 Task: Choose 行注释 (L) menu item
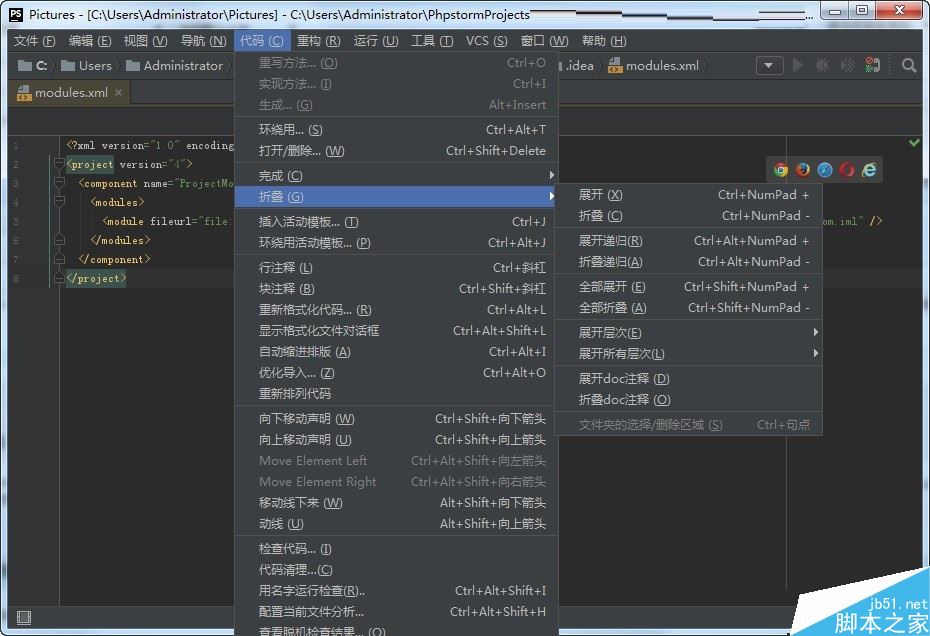tap(397, 268)
